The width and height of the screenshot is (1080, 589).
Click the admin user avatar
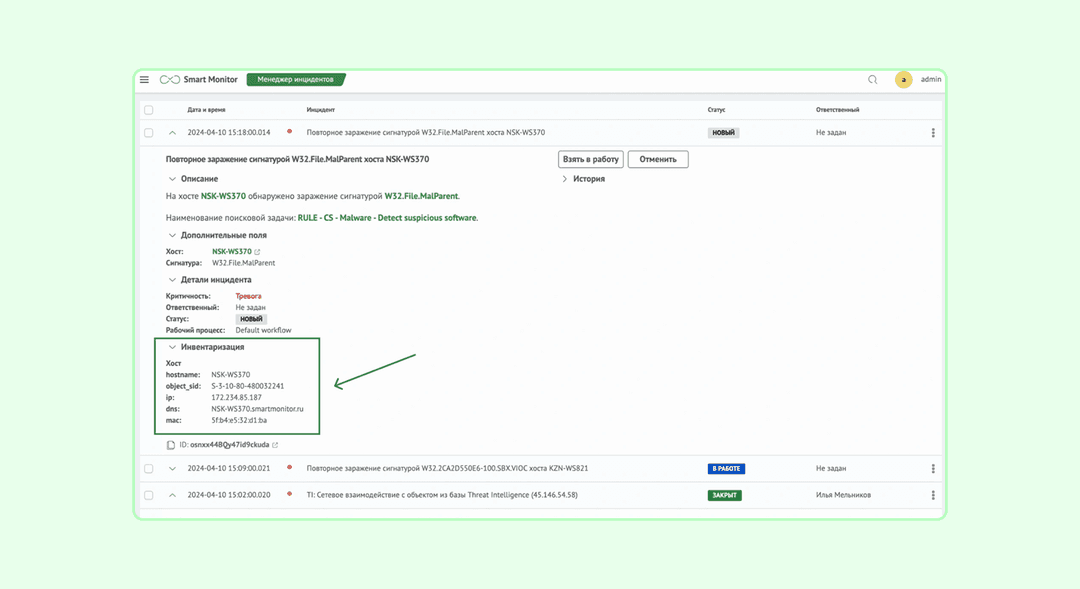(x=904, y=80)
